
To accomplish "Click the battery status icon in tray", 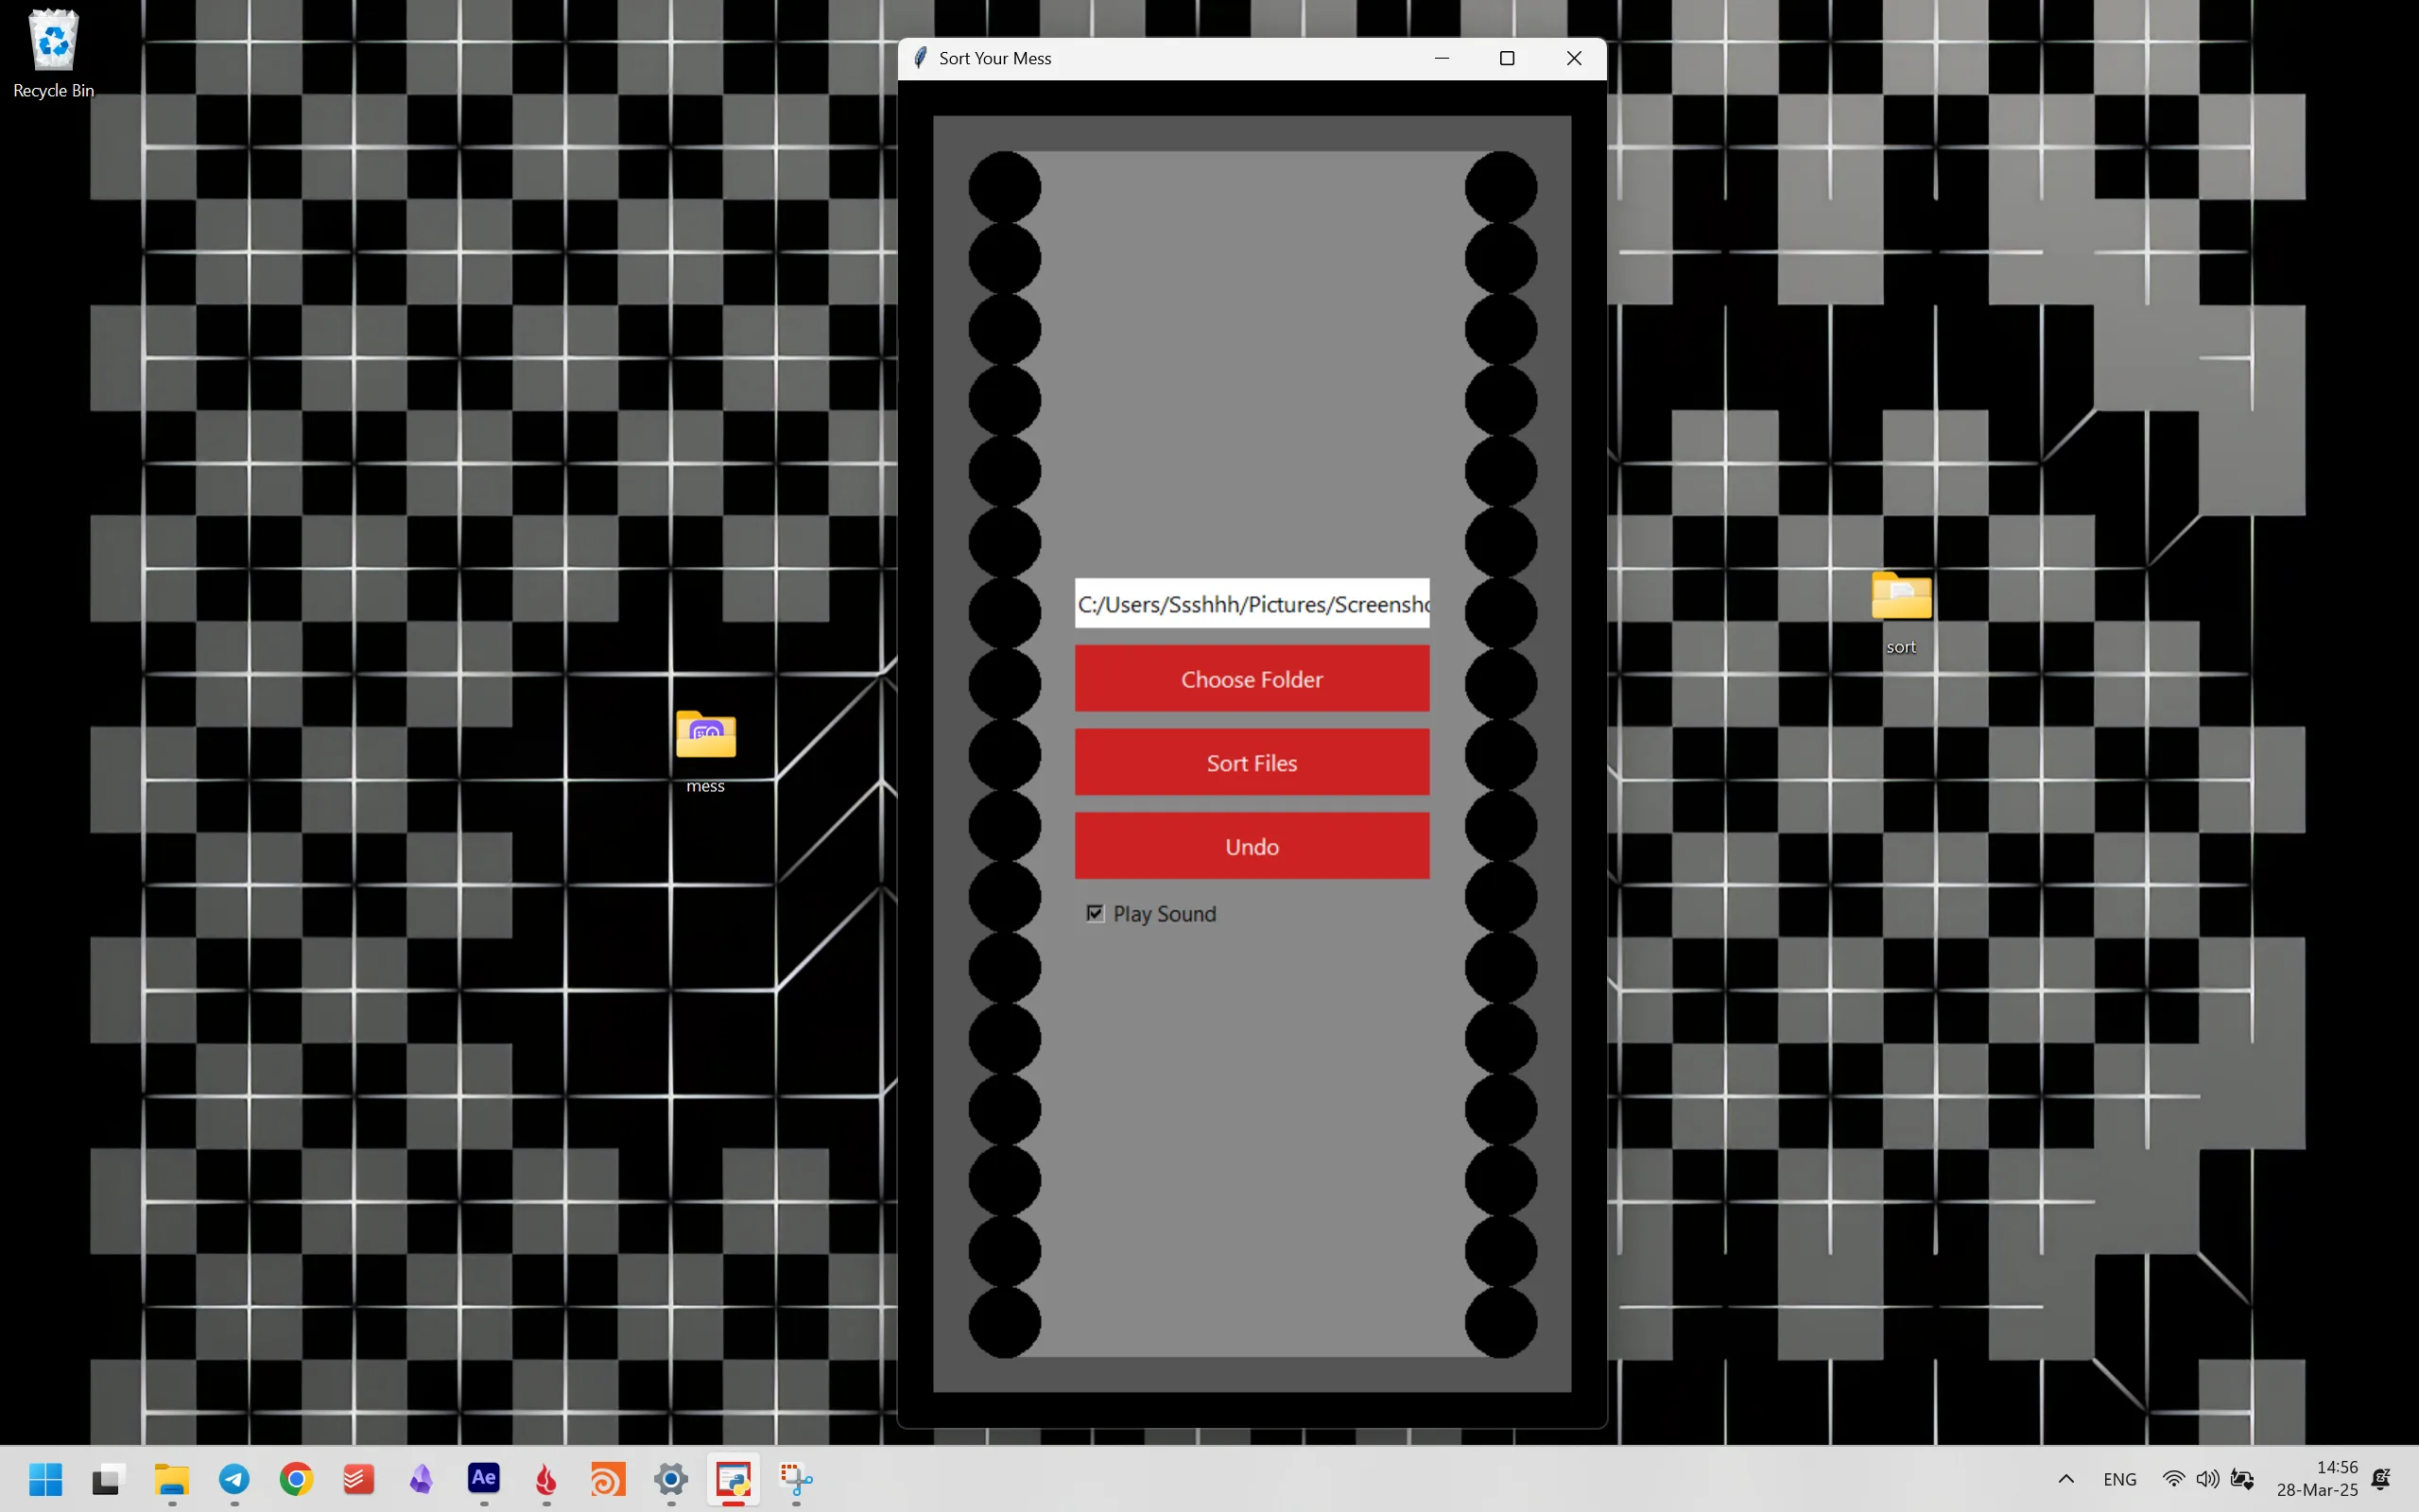I will click(2242, 1479).
